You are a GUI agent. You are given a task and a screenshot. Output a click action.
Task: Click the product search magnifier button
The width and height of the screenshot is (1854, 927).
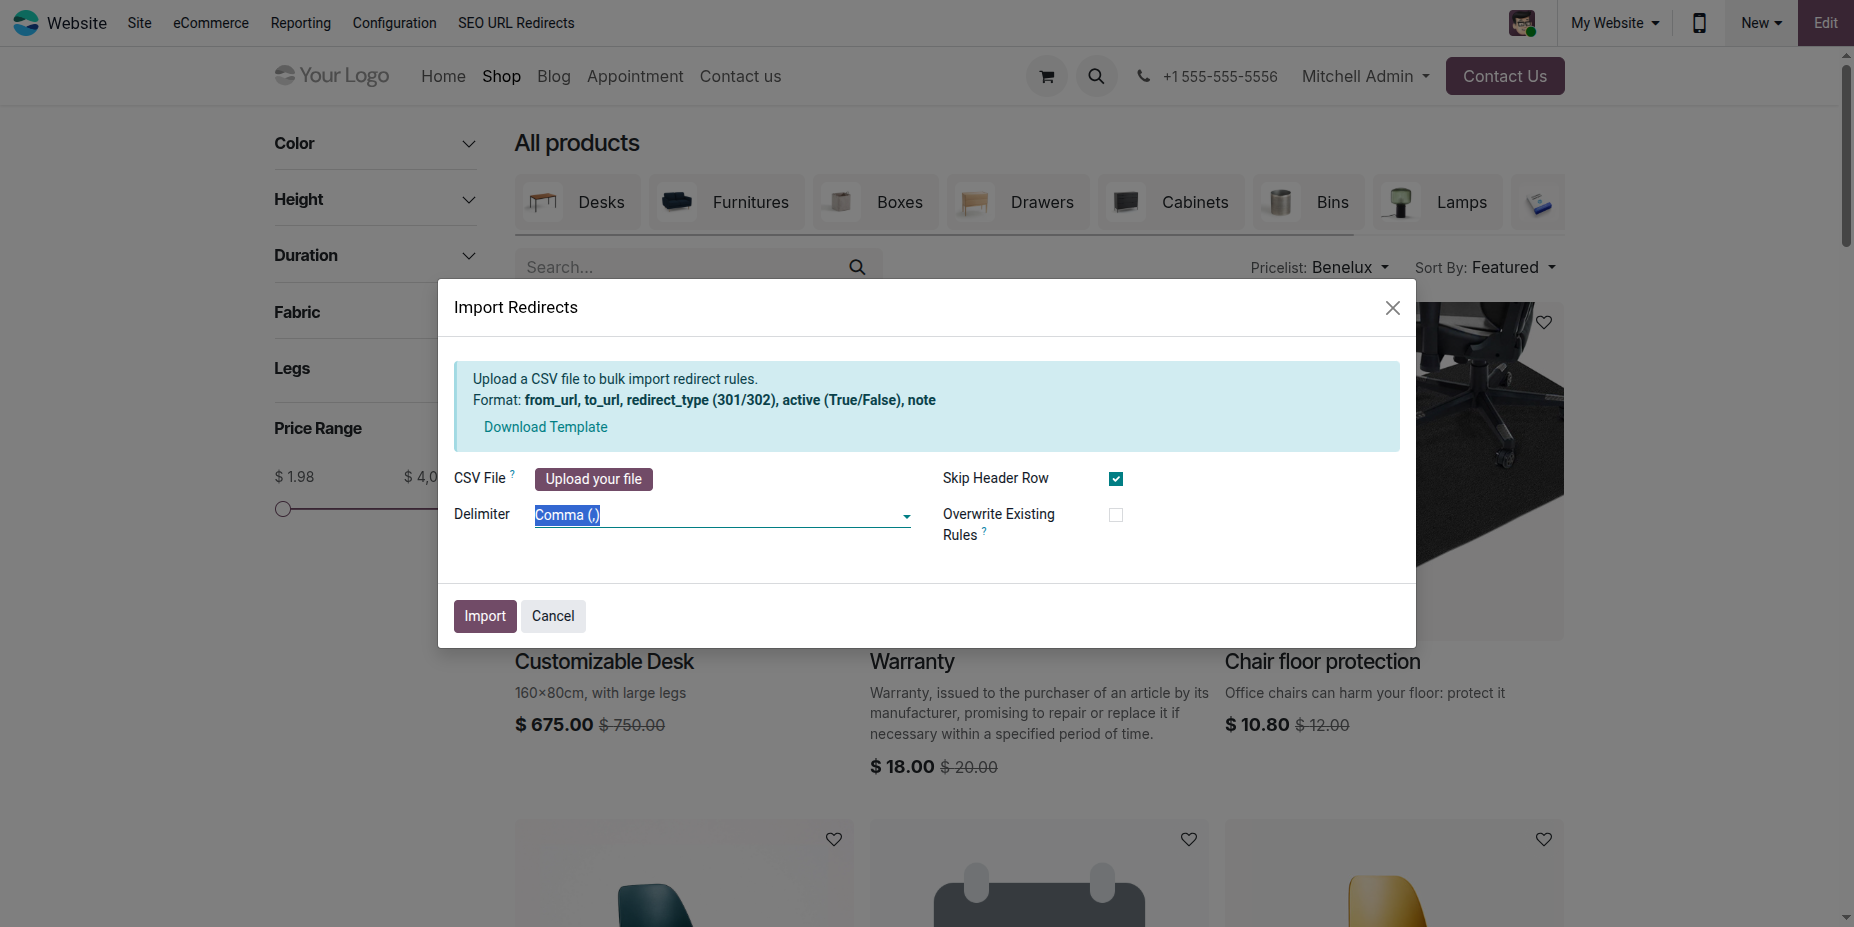coord(857,267)
